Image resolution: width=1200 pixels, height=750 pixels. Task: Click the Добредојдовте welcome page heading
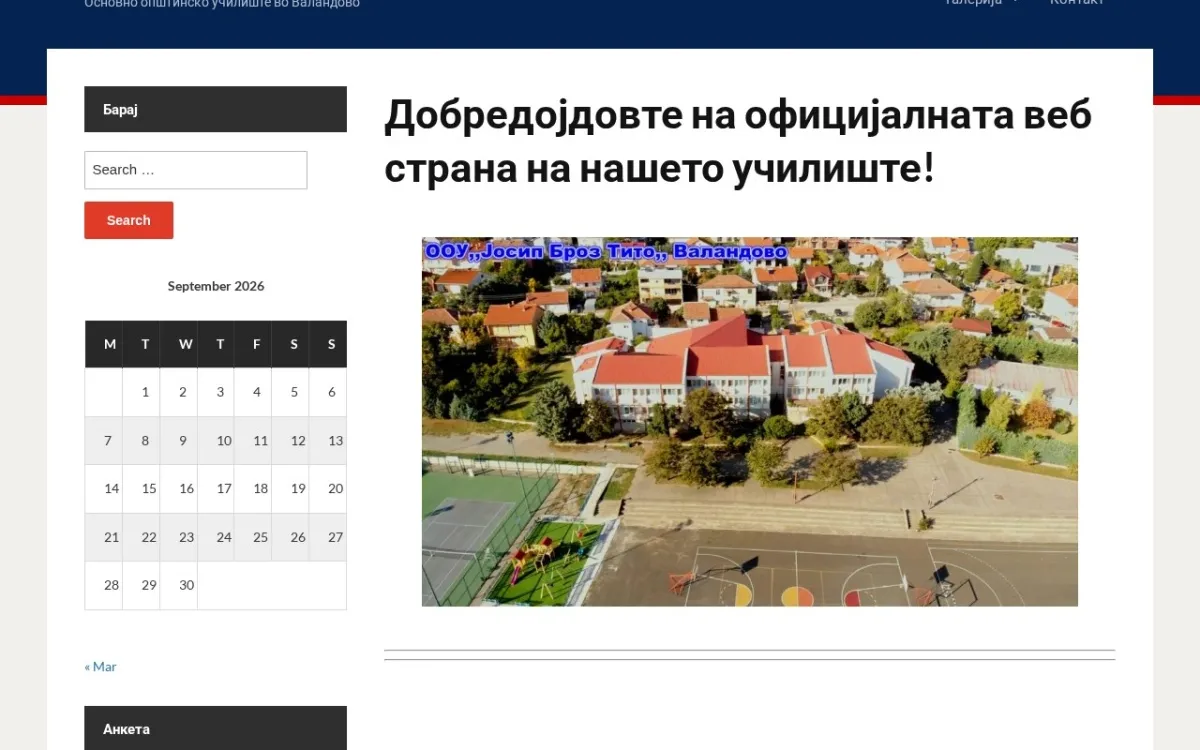point(738,141)
